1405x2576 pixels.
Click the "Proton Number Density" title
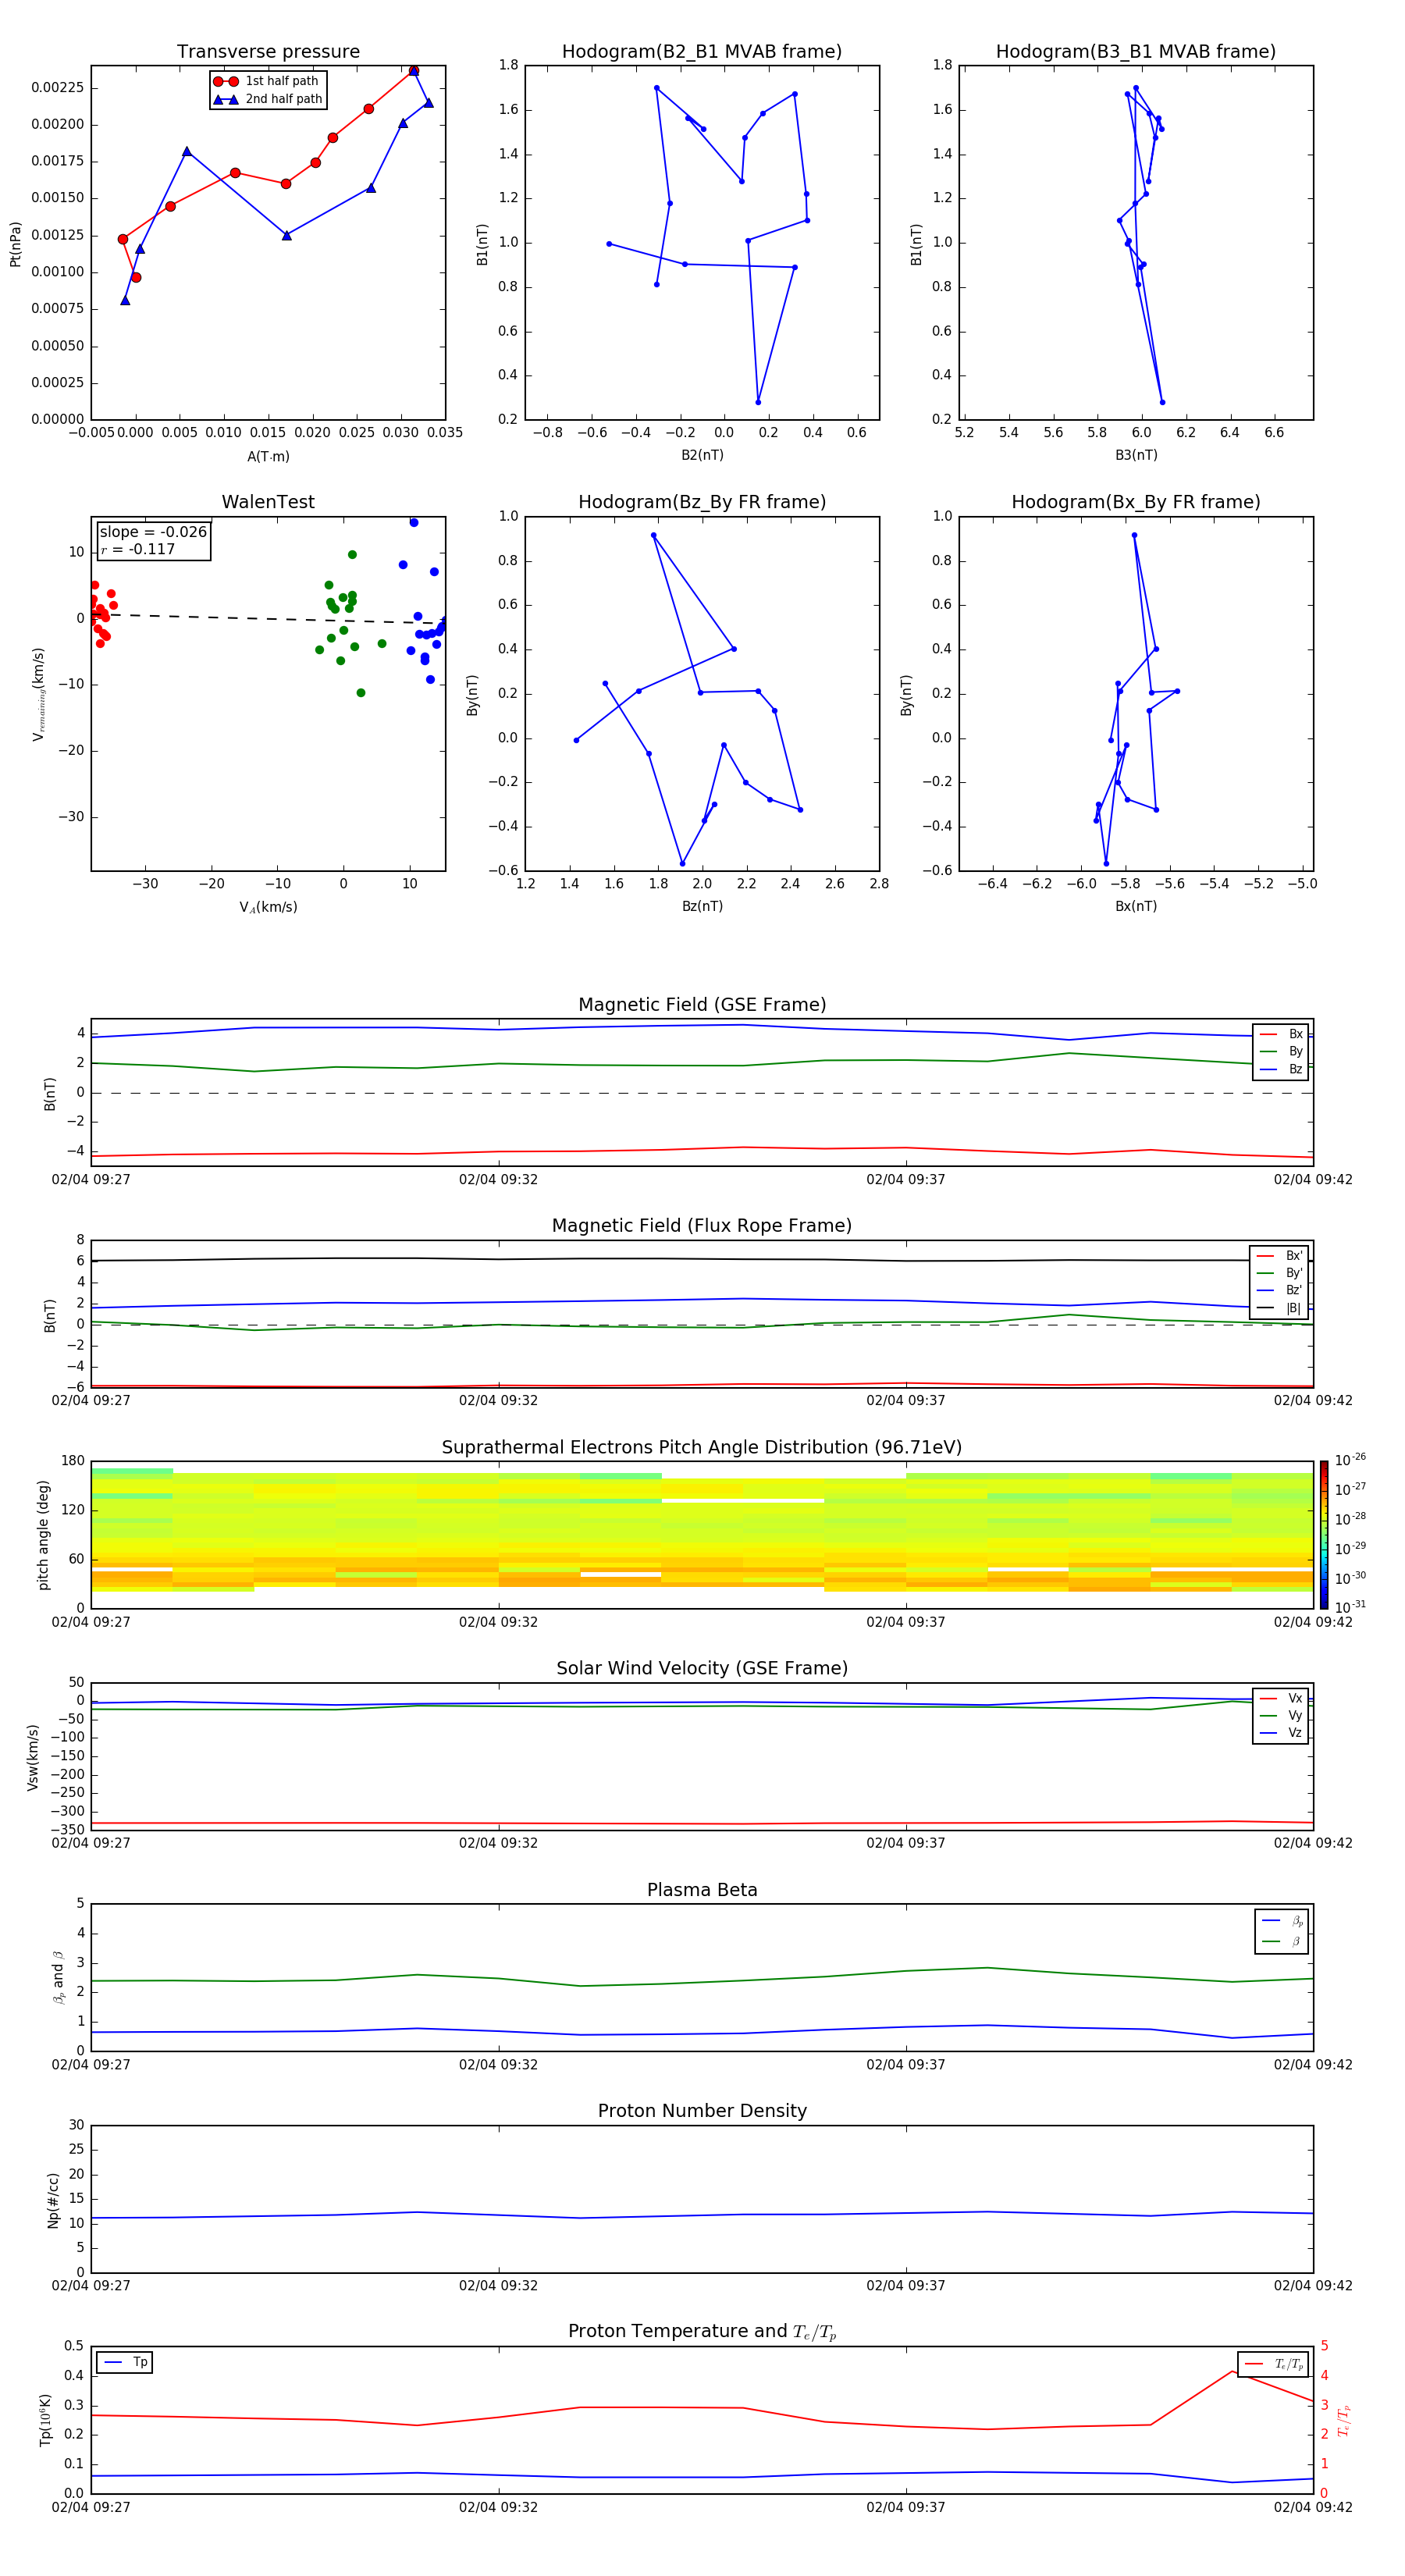point(702,2111)
